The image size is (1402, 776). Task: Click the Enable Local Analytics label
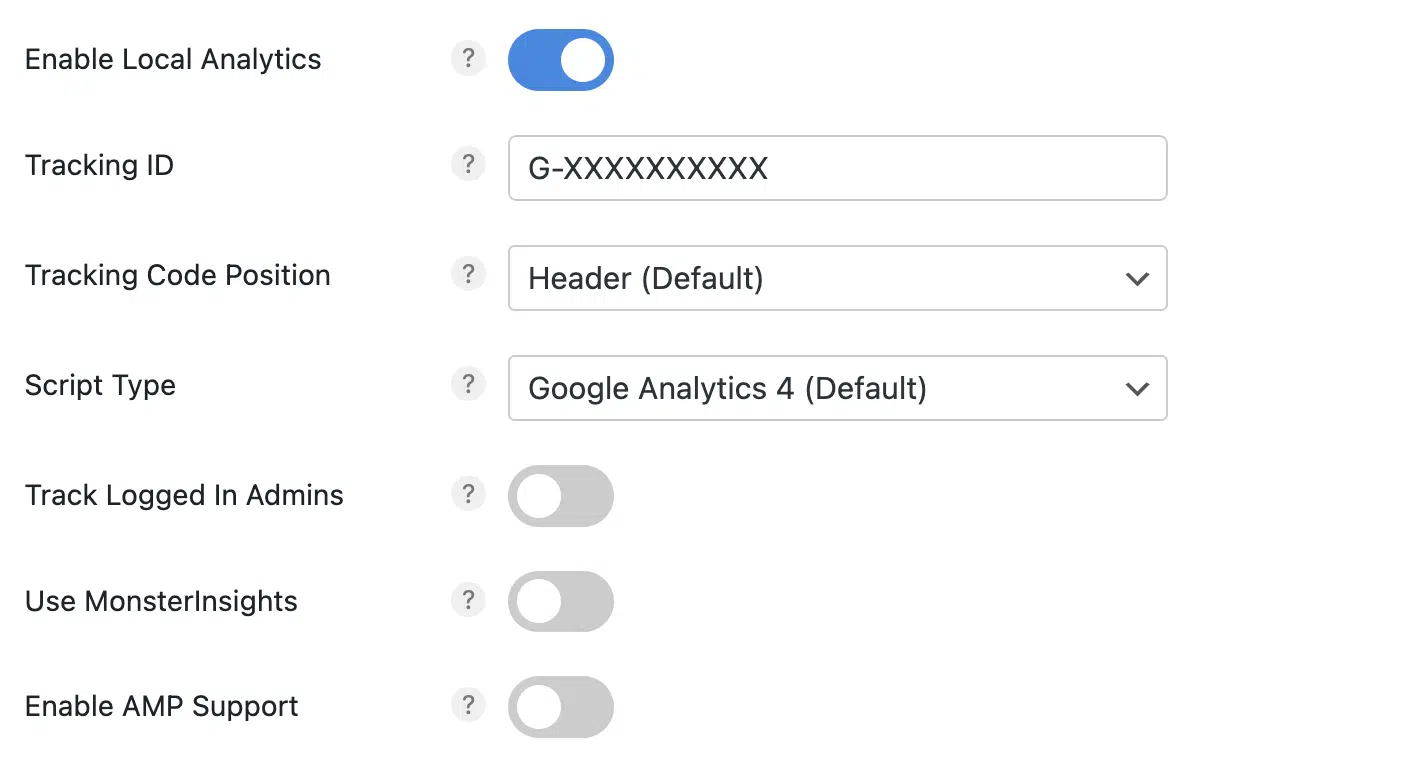coord(172,59)
